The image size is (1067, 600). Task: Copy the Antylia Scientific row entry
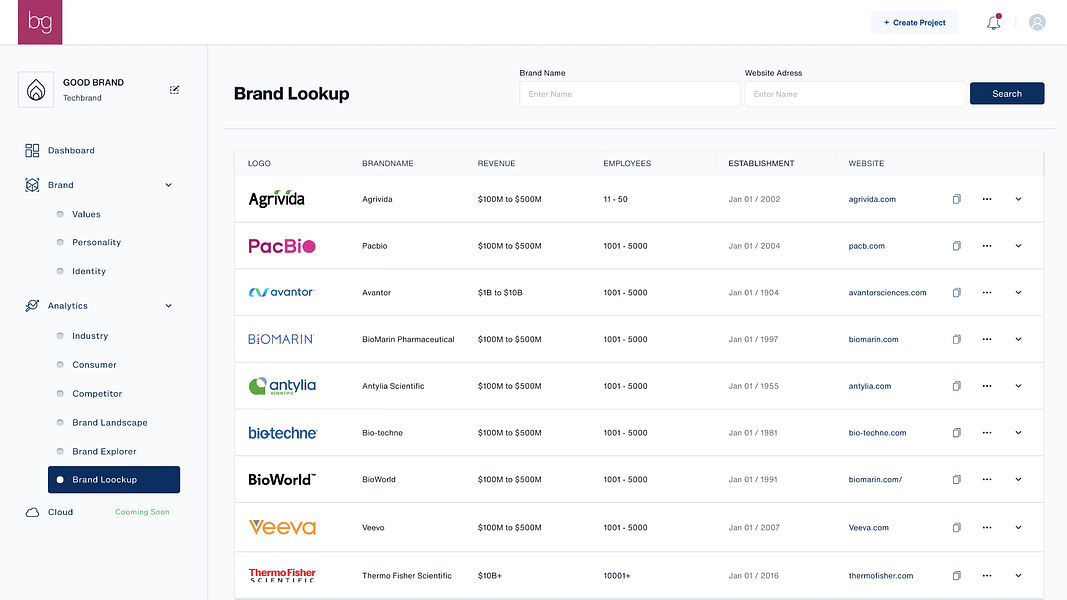coord(957,386)
